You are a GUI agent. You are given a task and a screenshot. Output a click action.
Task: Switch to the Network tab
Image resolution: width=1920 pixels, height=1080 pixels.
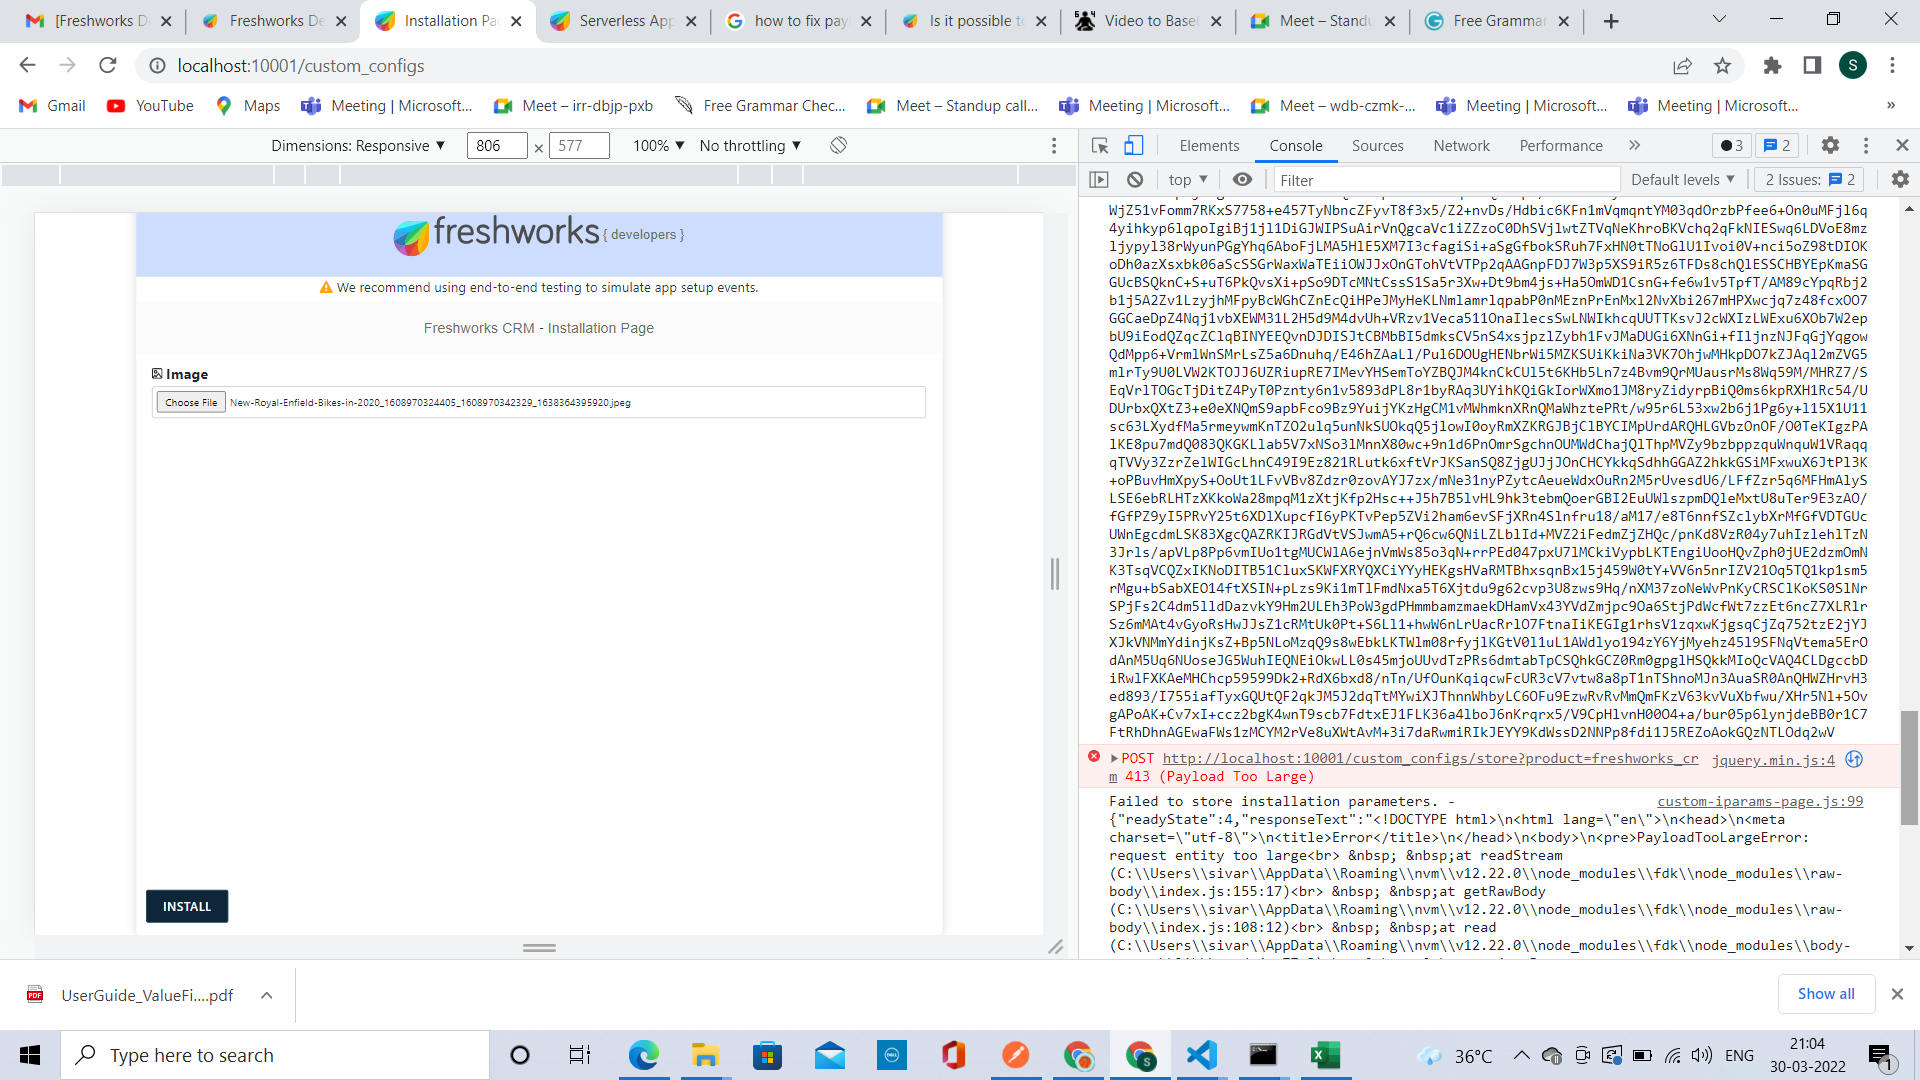click(x=1461, y=146)
